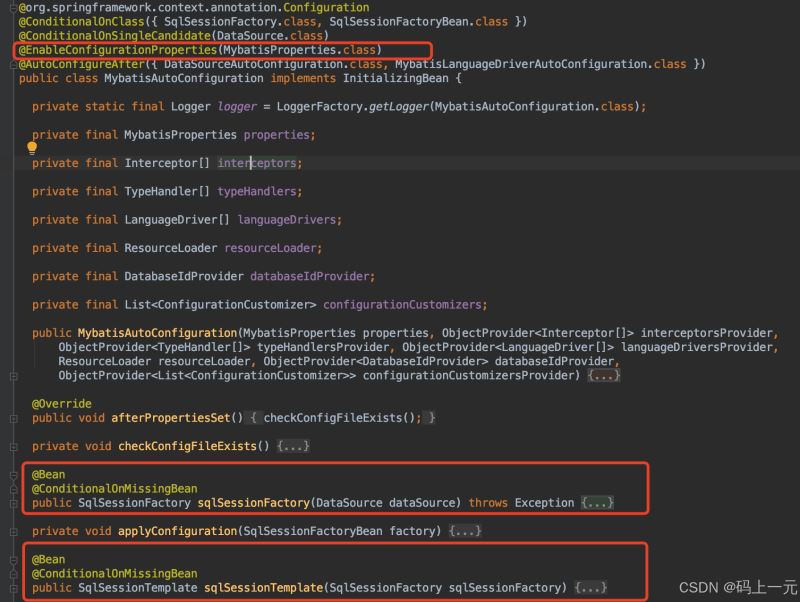Click sqlSessionFactory method name

[x=254, y=503]
